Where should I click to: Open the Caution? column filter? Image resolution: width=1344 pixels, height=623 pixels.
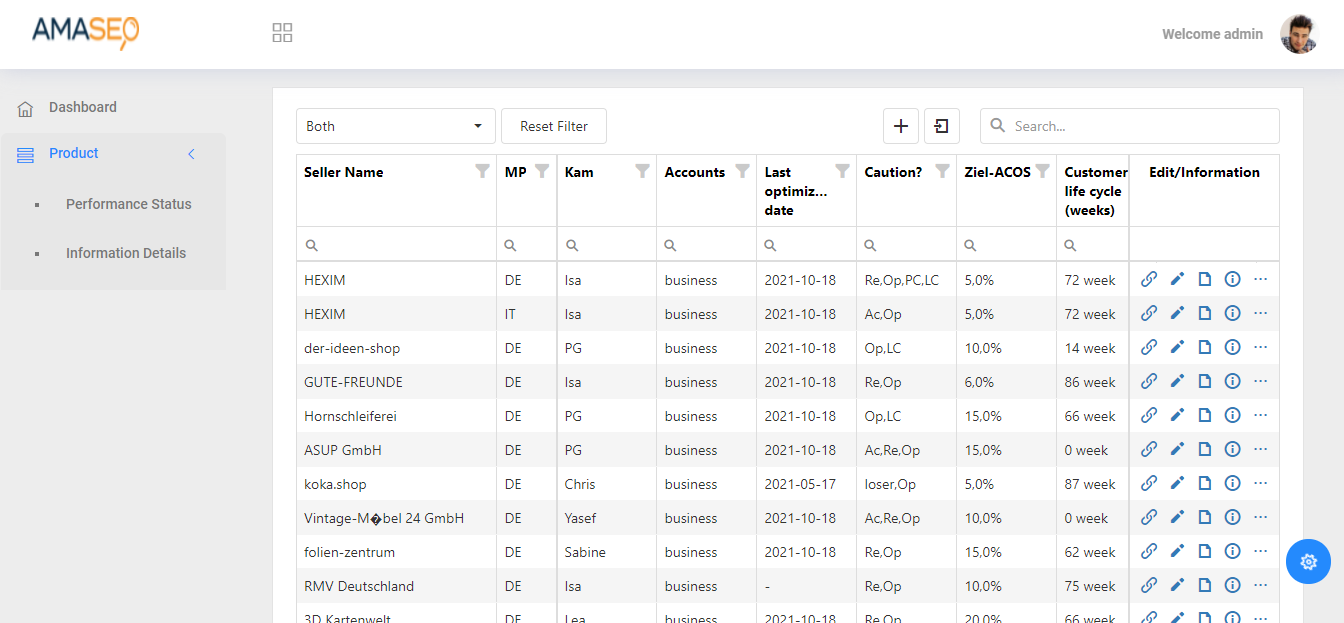point(943,171)
